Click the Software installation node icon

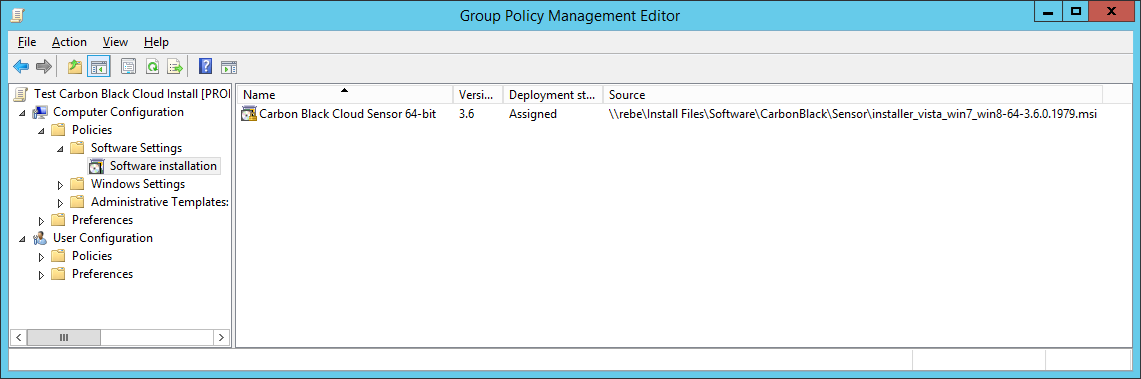pos(98,166)
